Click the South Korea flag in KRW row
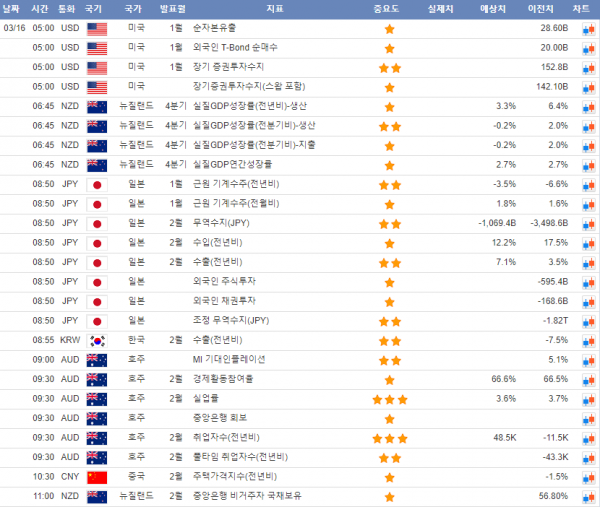The height and width of the screenshot is (507, 600). [x=96, y=341]
